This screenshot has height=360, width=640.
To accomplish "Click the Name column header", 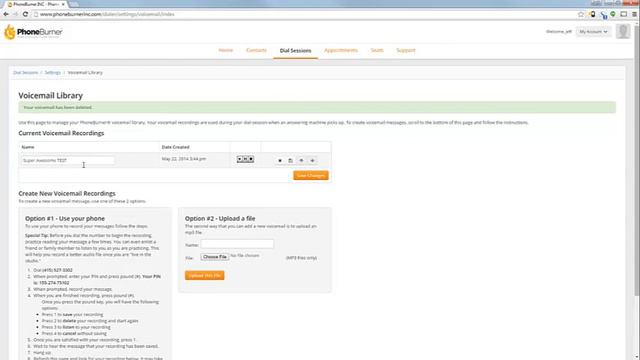I will [28, 147].
